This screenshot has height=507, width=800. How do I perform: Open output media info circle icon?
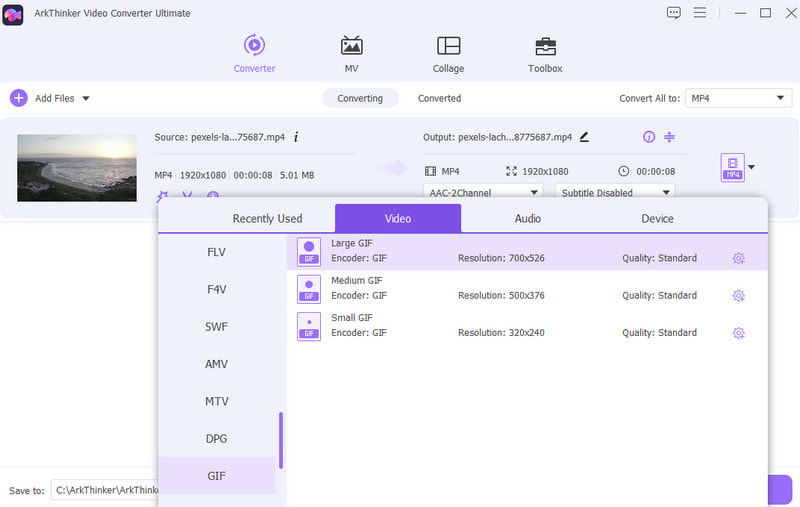coord(649,137)
